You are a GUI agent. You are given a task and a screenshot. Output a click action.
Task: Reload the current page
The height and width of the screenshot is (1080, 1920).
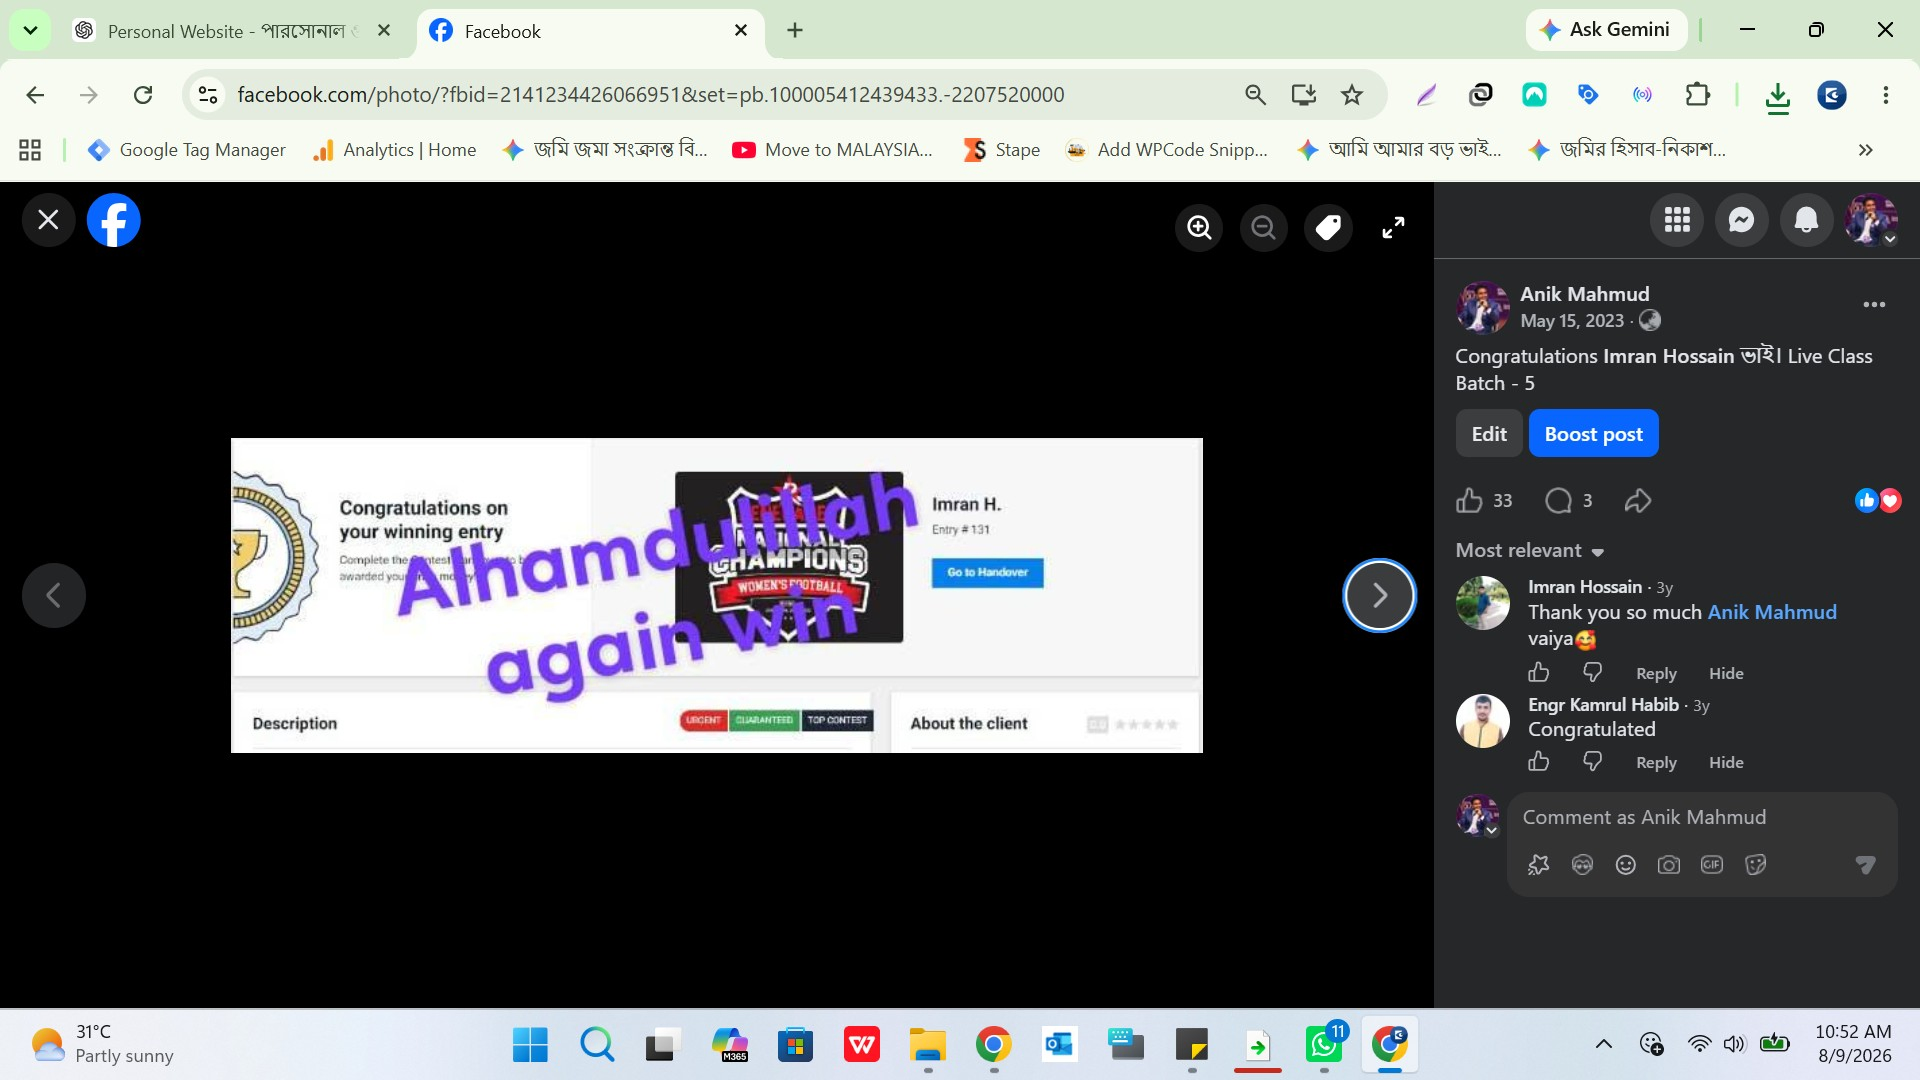point(143,95)
